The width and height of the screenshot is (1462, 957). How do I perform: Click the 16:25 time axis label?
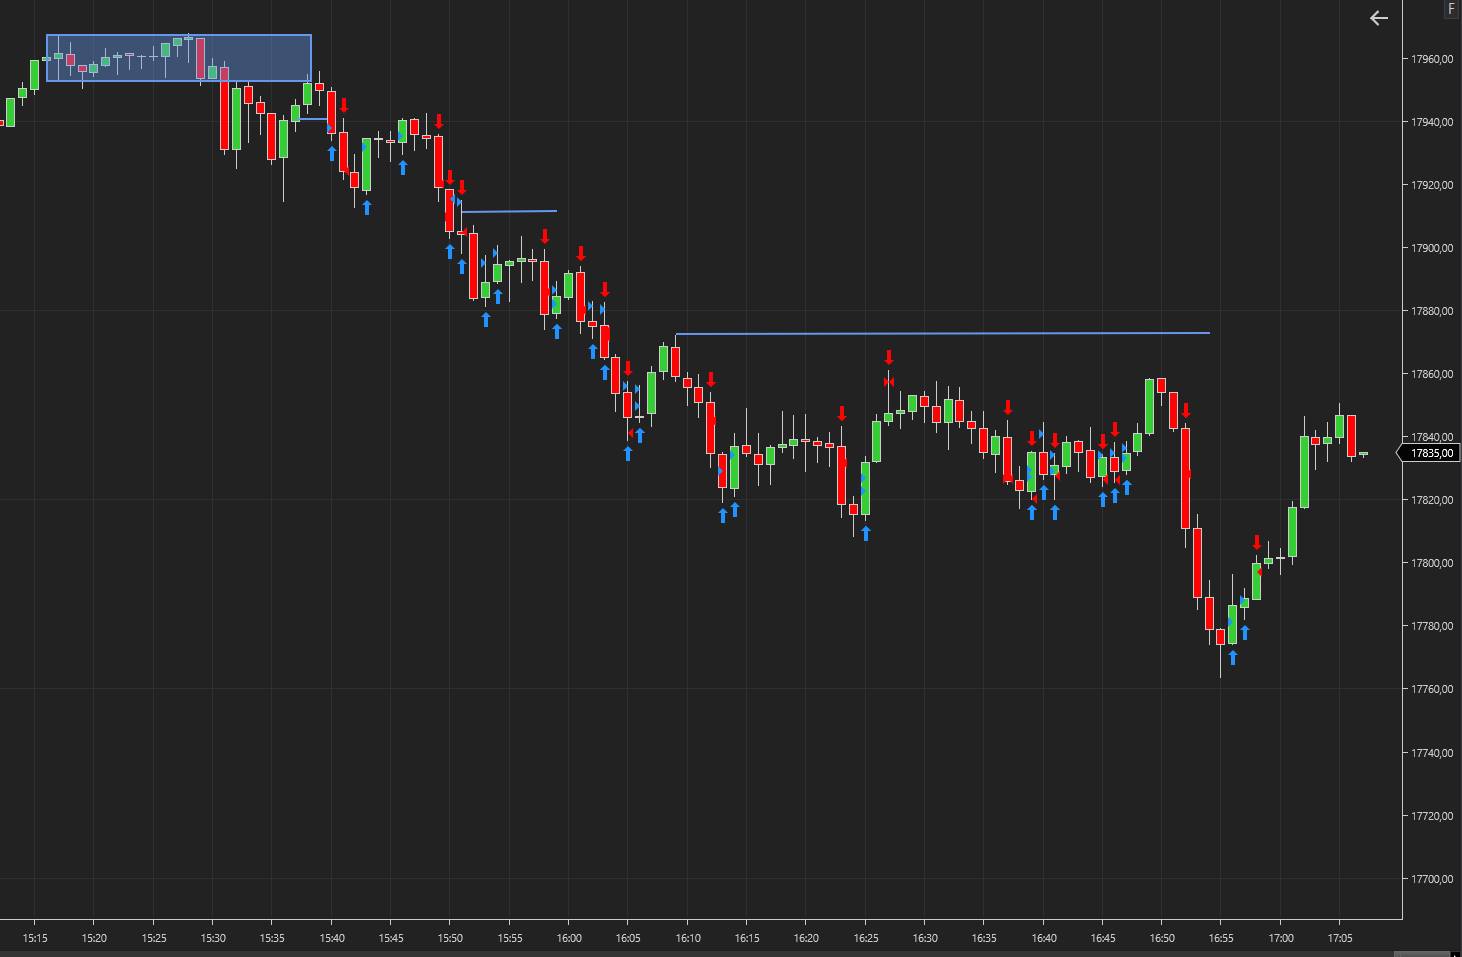coord(866,938)
